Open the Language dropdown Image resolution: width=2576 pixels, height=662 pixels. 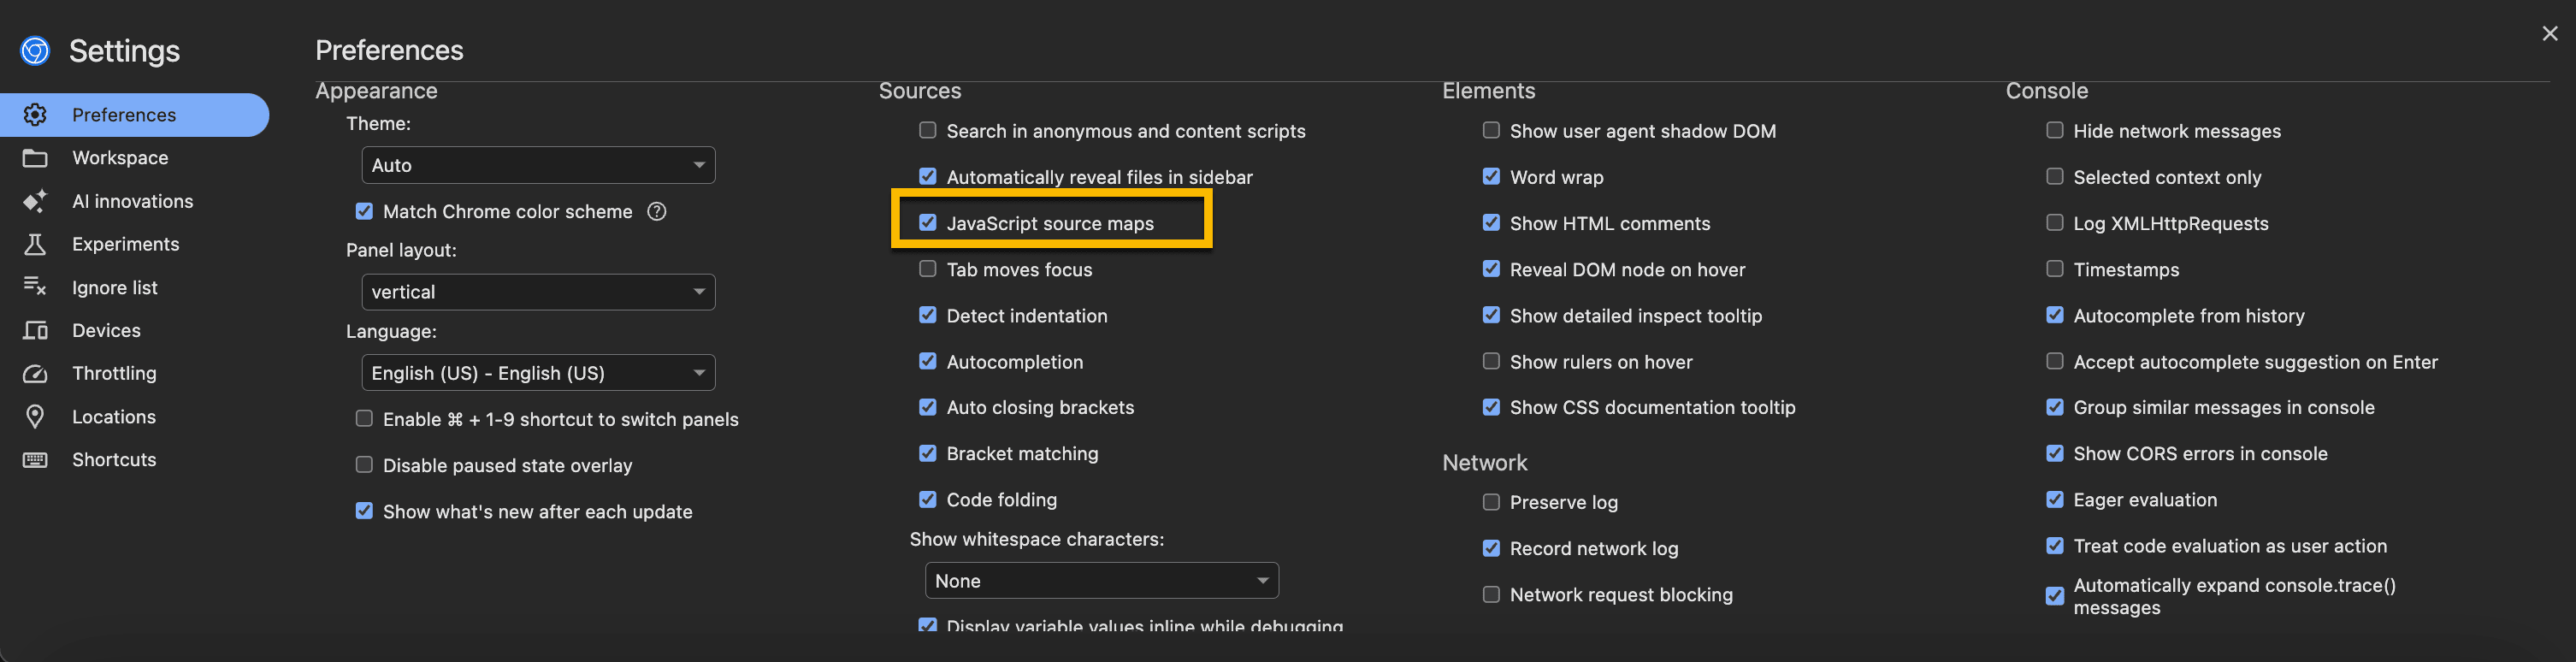[x=538, y=373]
